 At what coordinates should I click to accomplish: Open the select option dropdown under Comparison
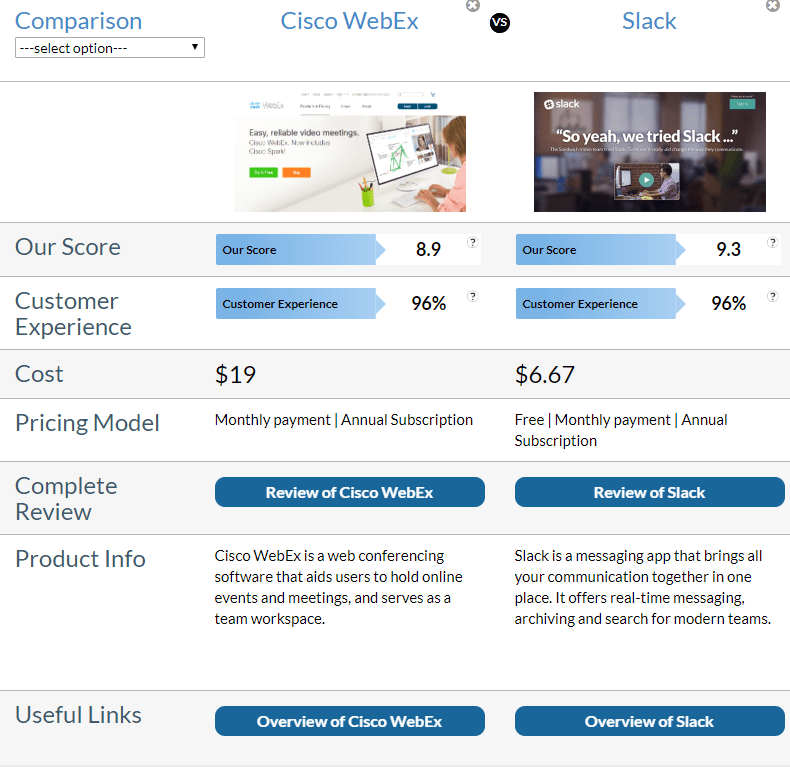[x=110, y=48]
